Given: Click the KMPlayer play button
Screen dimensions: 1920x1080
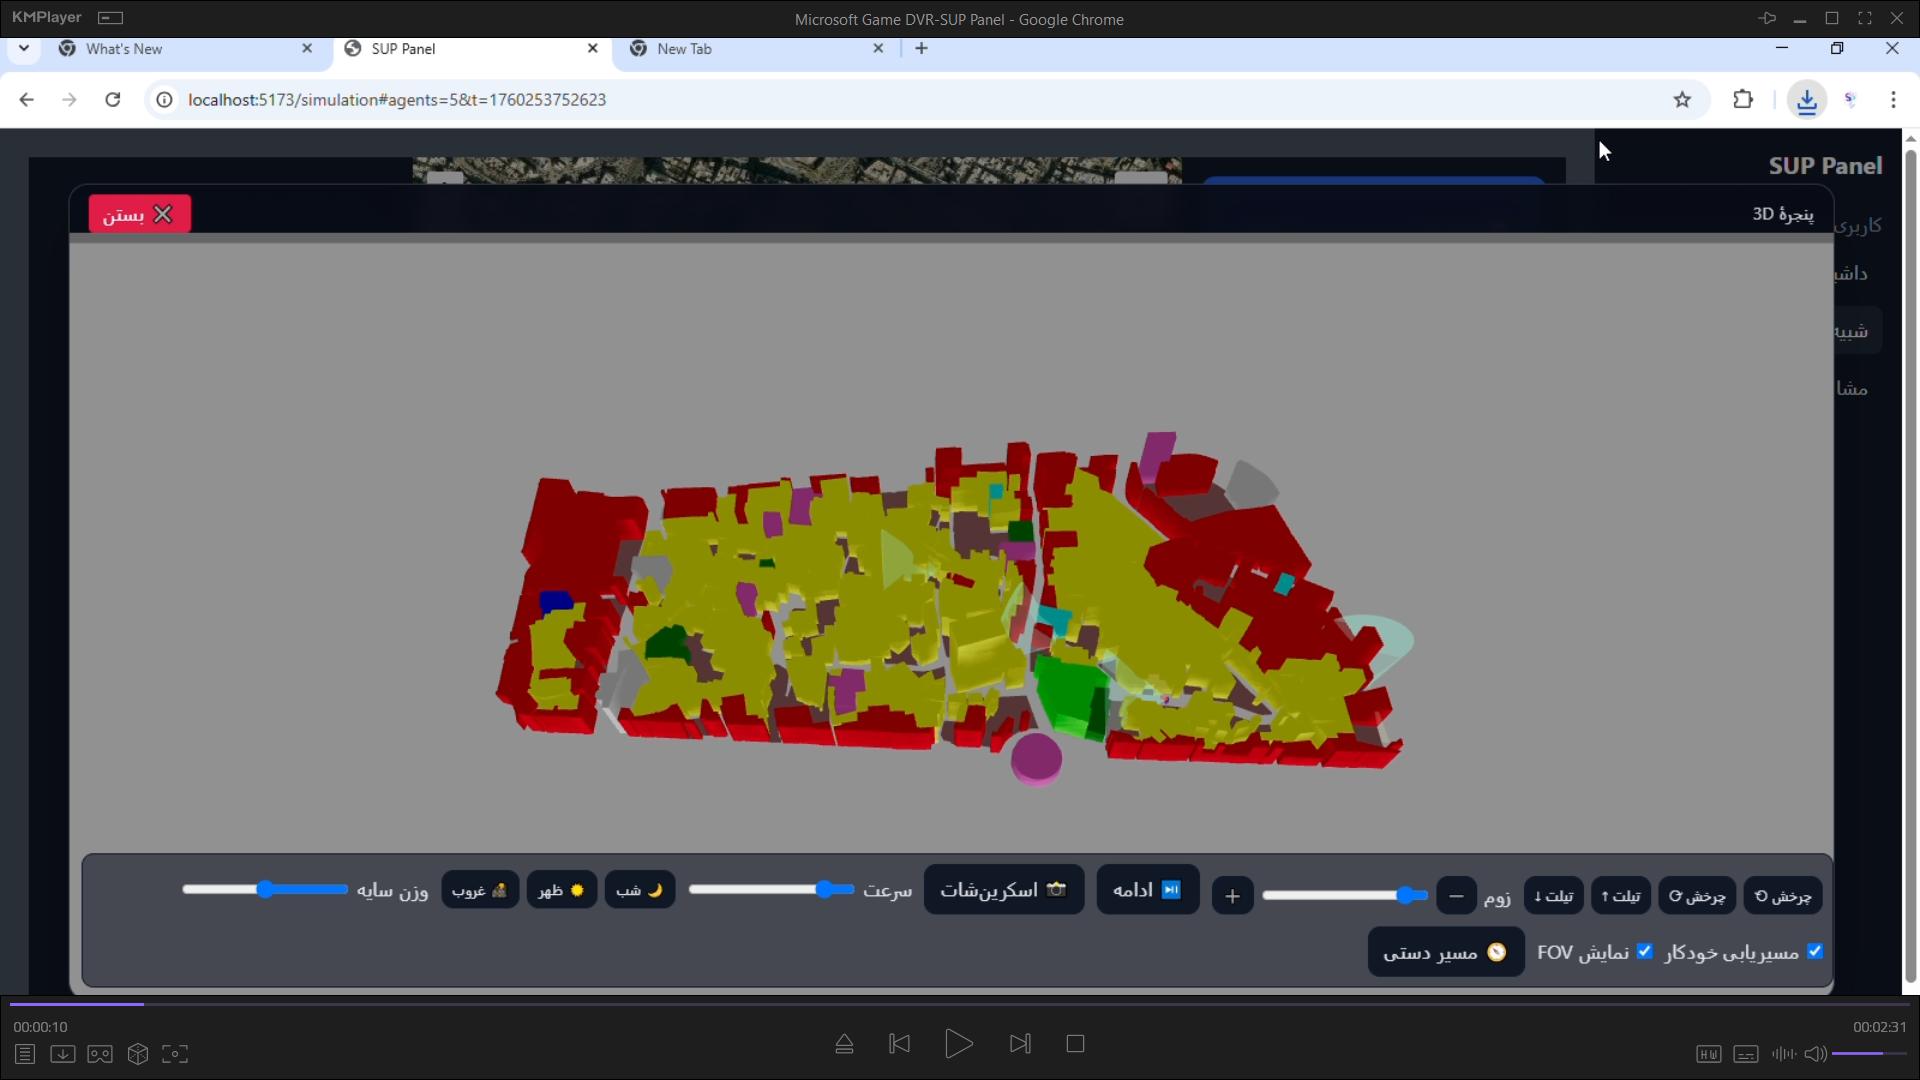Looking at the screenshot, I should click(x=958, y=1044).
